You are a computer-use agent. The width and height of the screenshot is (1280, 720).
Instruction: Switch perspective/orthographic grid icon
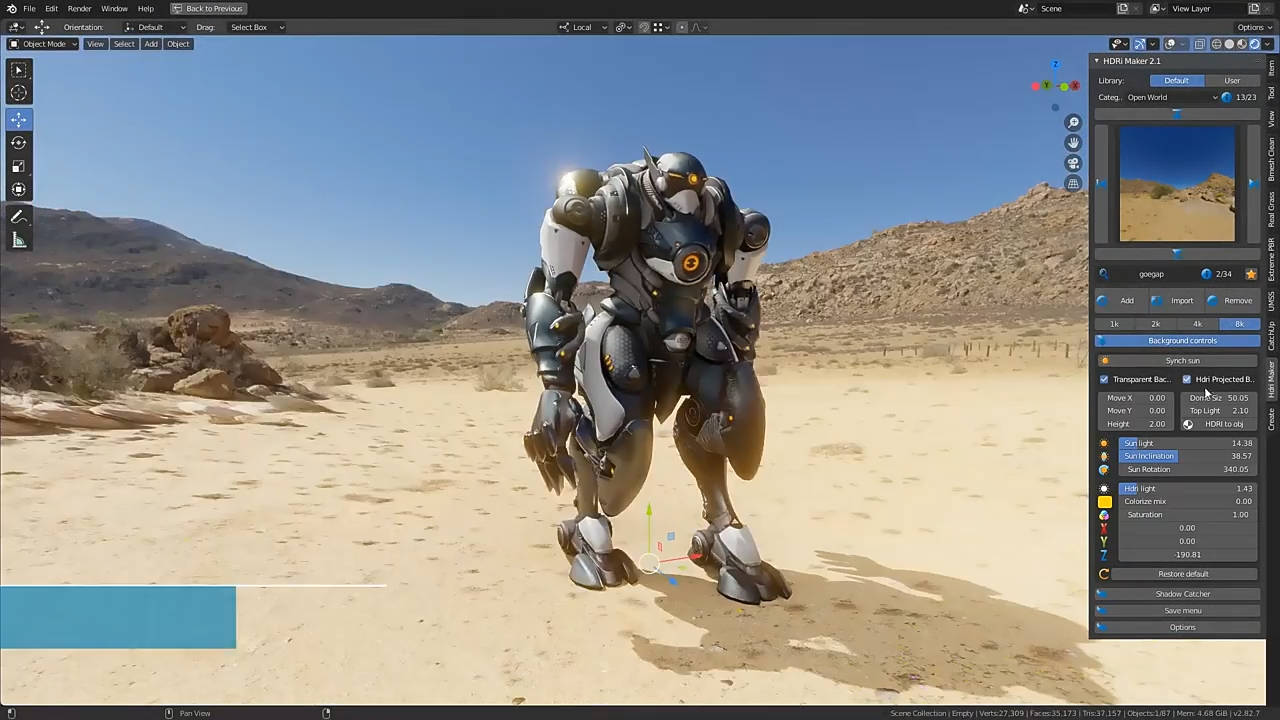tap(1073, 183)
